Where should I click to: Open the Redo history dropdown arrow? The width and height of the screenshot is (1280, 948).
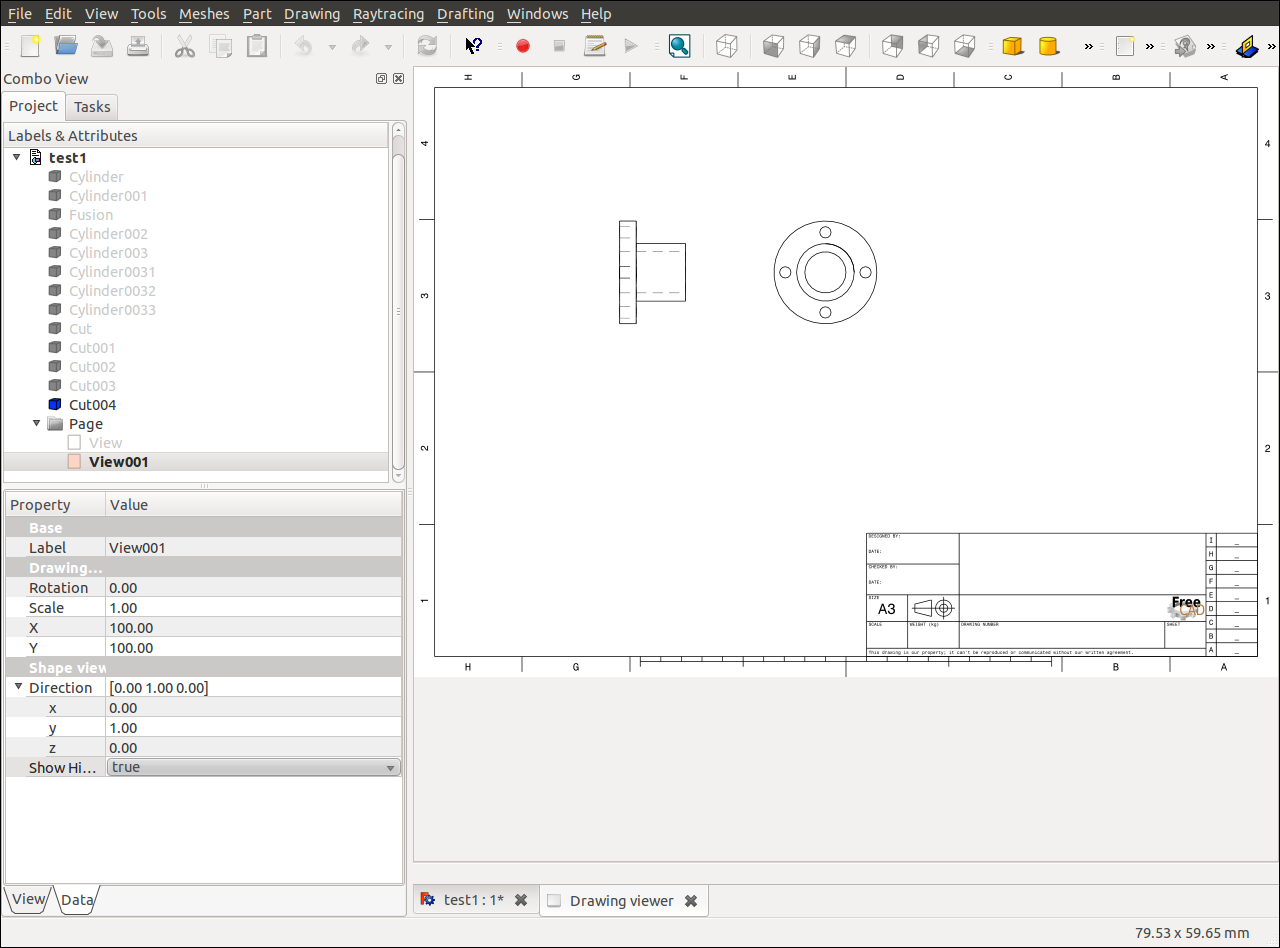[388, 47]
